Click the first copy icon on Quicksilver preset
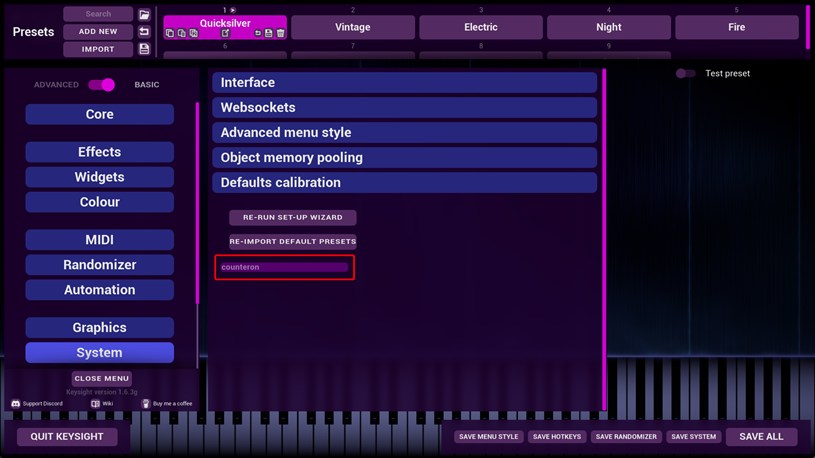 pyautogui.click(x=169, y=33)
